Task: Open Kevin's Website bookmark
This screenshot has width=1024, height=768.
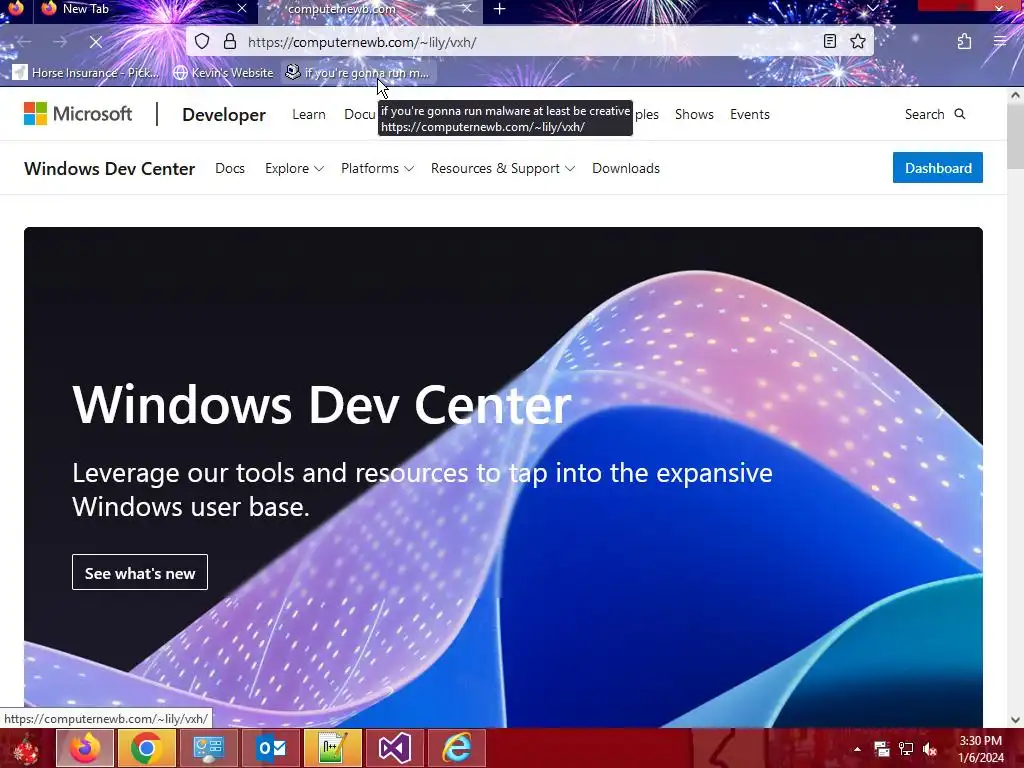Action: pyautogui.click(x=223, y=72)
